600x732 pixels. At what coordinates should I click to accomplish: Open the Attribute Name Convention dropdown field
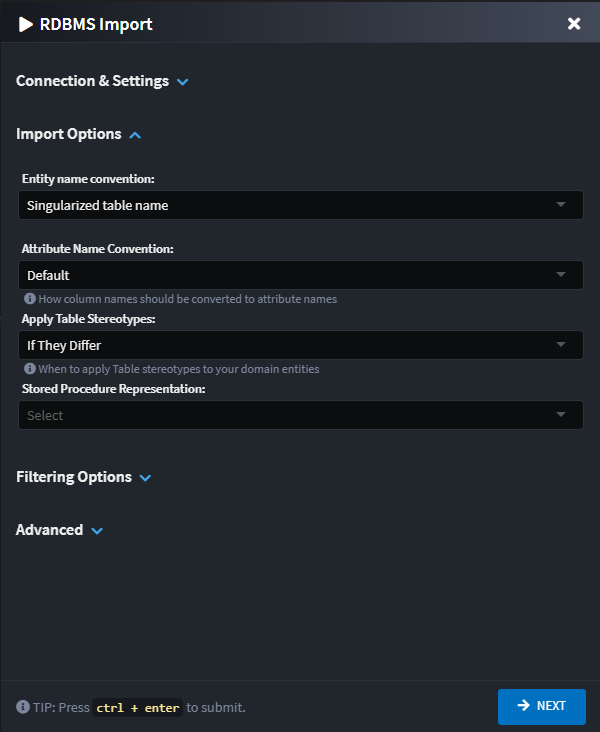290,275
